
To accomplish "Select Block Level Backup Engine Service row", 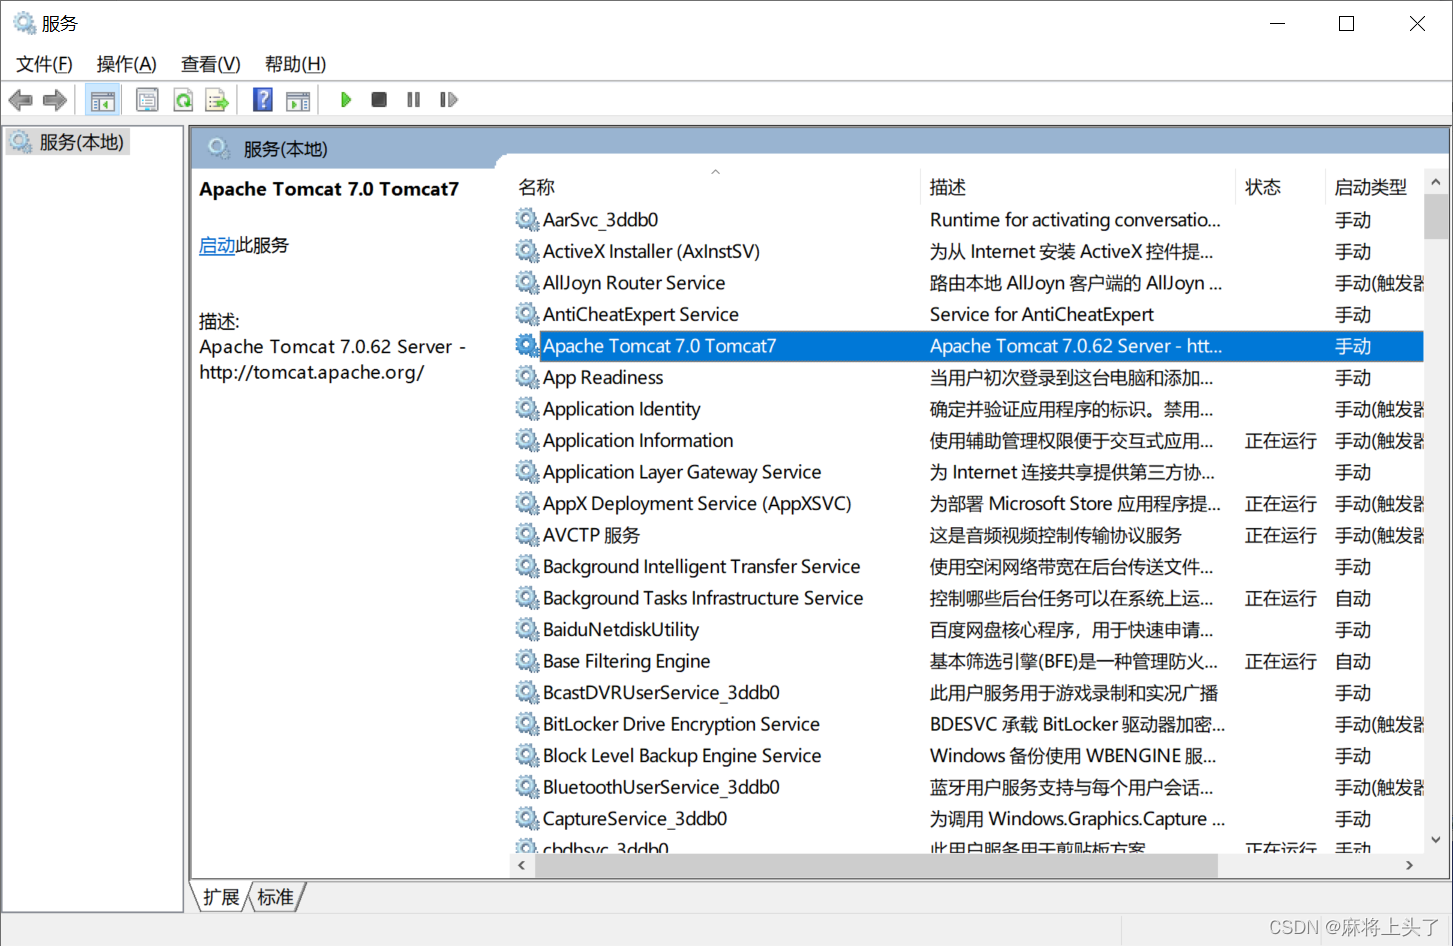I will click(968, 755).
